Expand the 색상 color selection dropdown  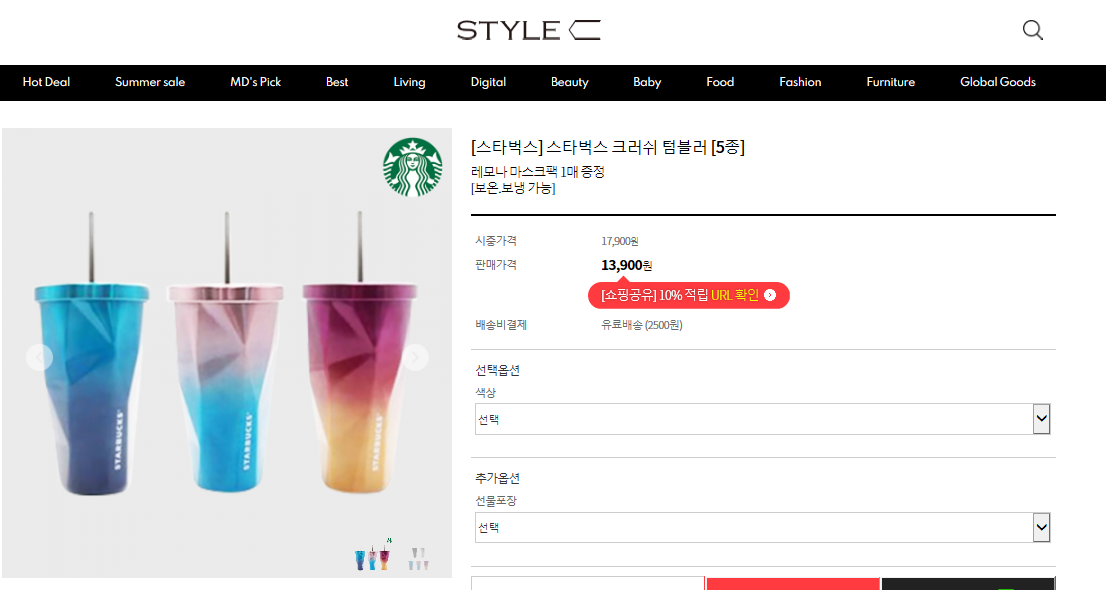tap(762, 419)
